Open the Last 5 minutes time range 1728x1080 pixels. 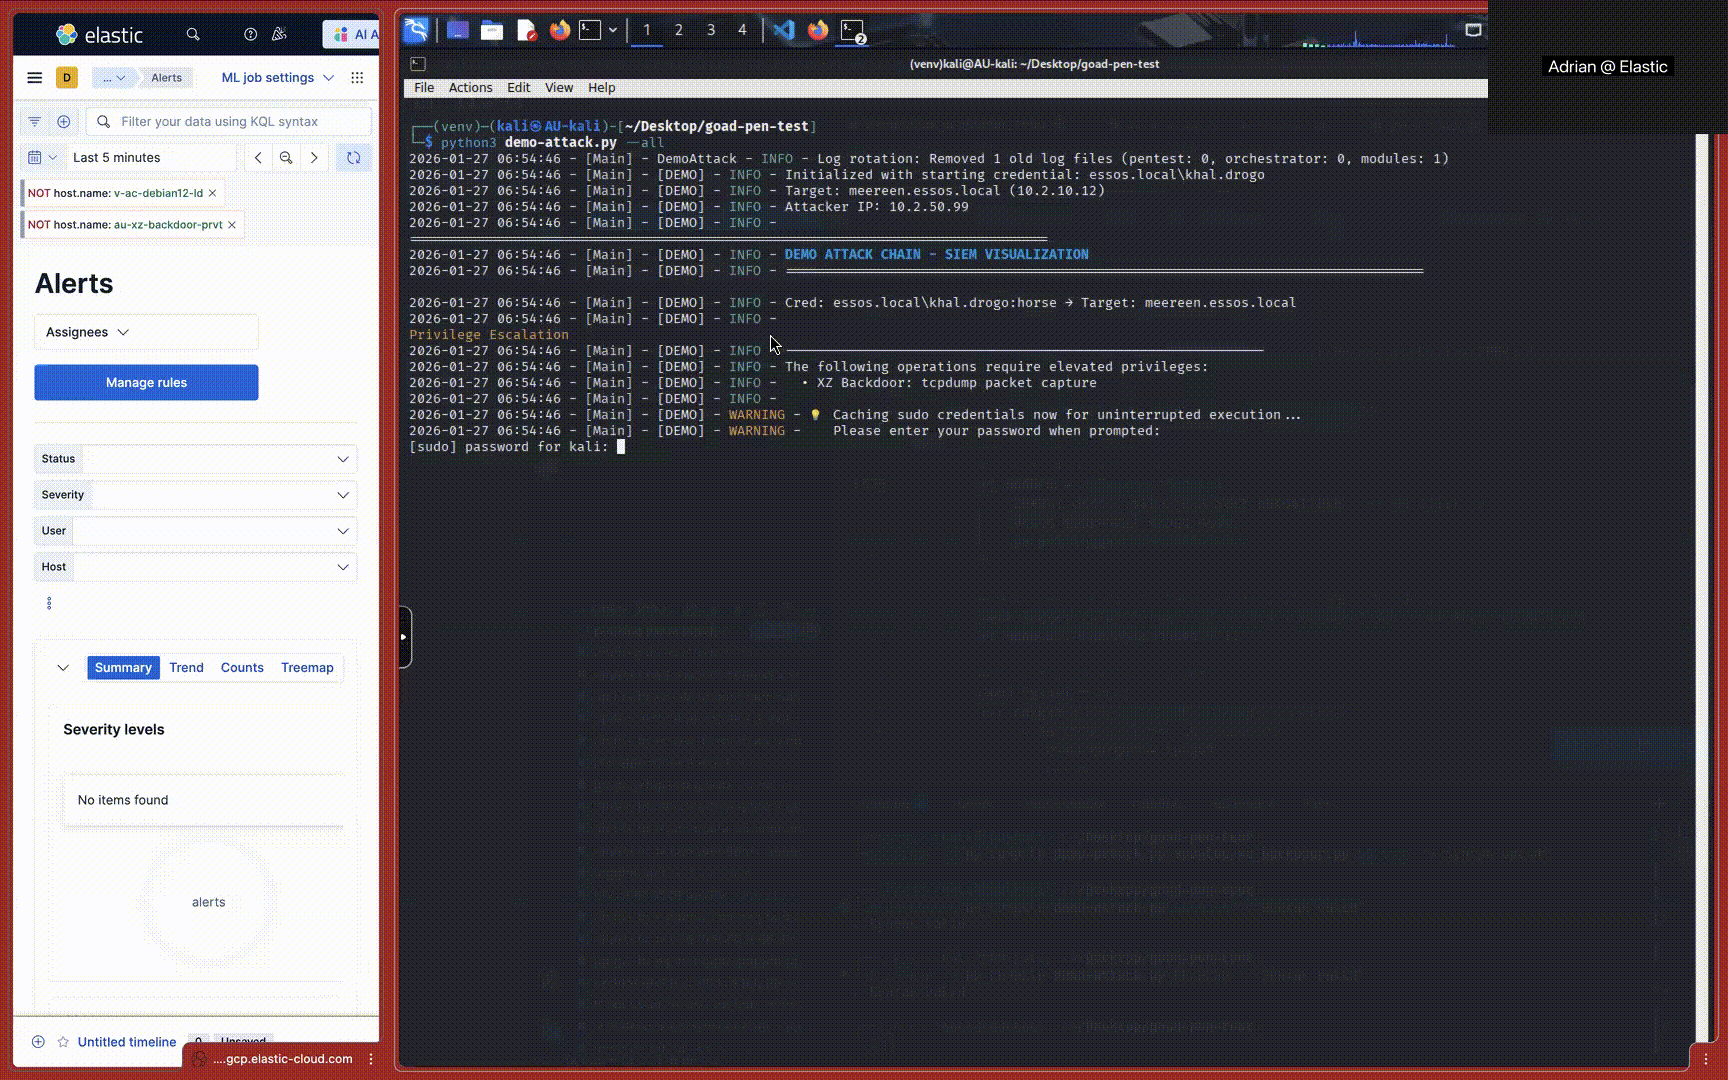point(150,158)
